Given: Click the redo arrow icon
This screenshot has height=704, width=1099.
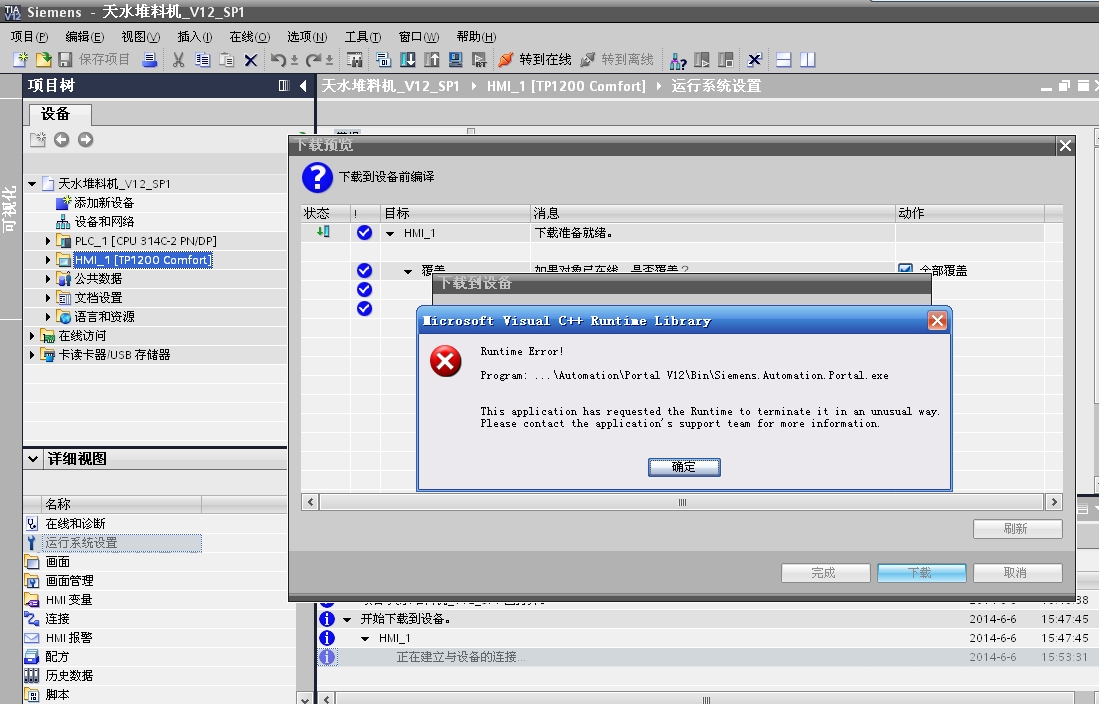Looking at the screenshot, I should [x=313, y=60].
